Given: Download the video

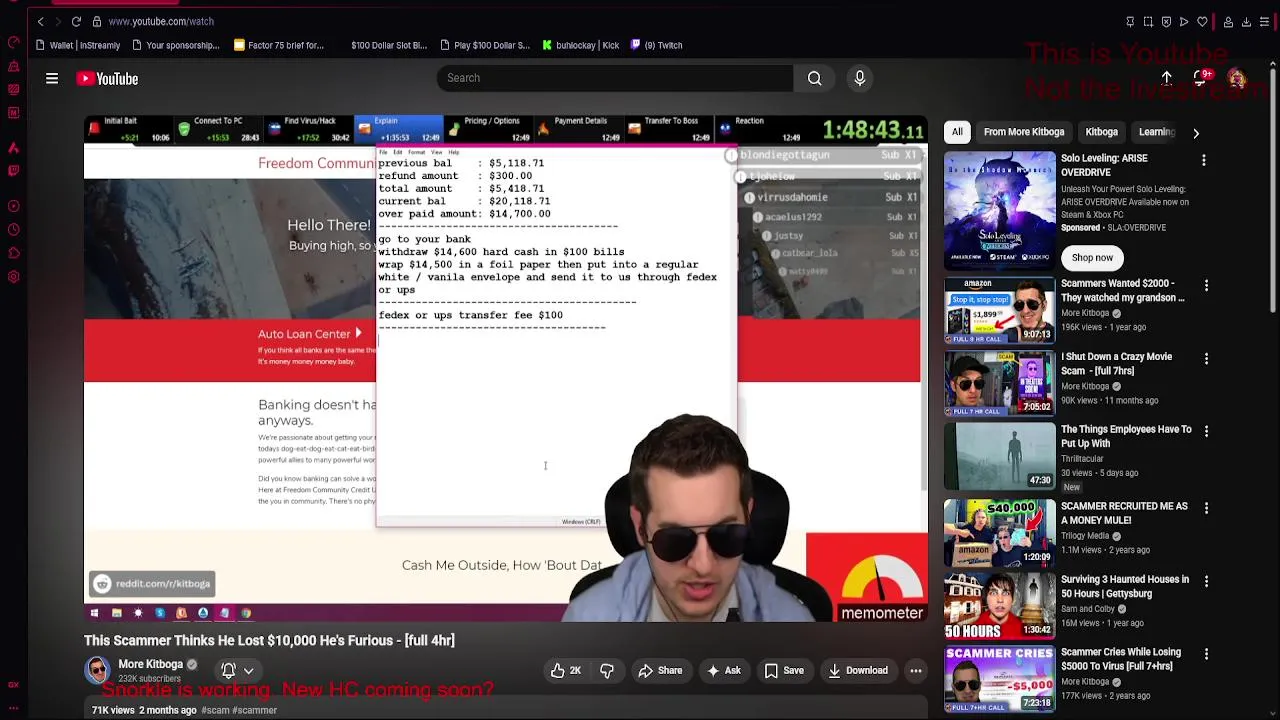Looking at the screenshot, I should (858, 671).
